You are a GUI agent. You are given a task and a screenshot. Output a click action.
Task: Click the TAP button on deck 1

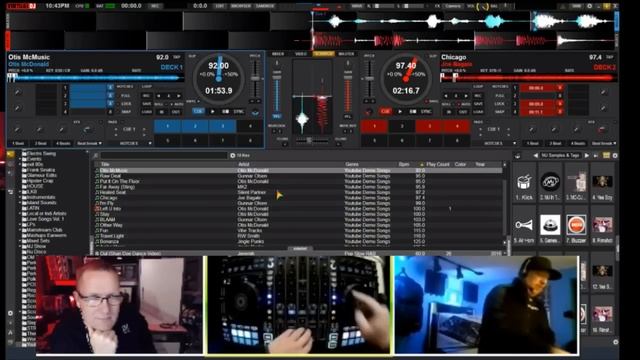coord(177,58)
